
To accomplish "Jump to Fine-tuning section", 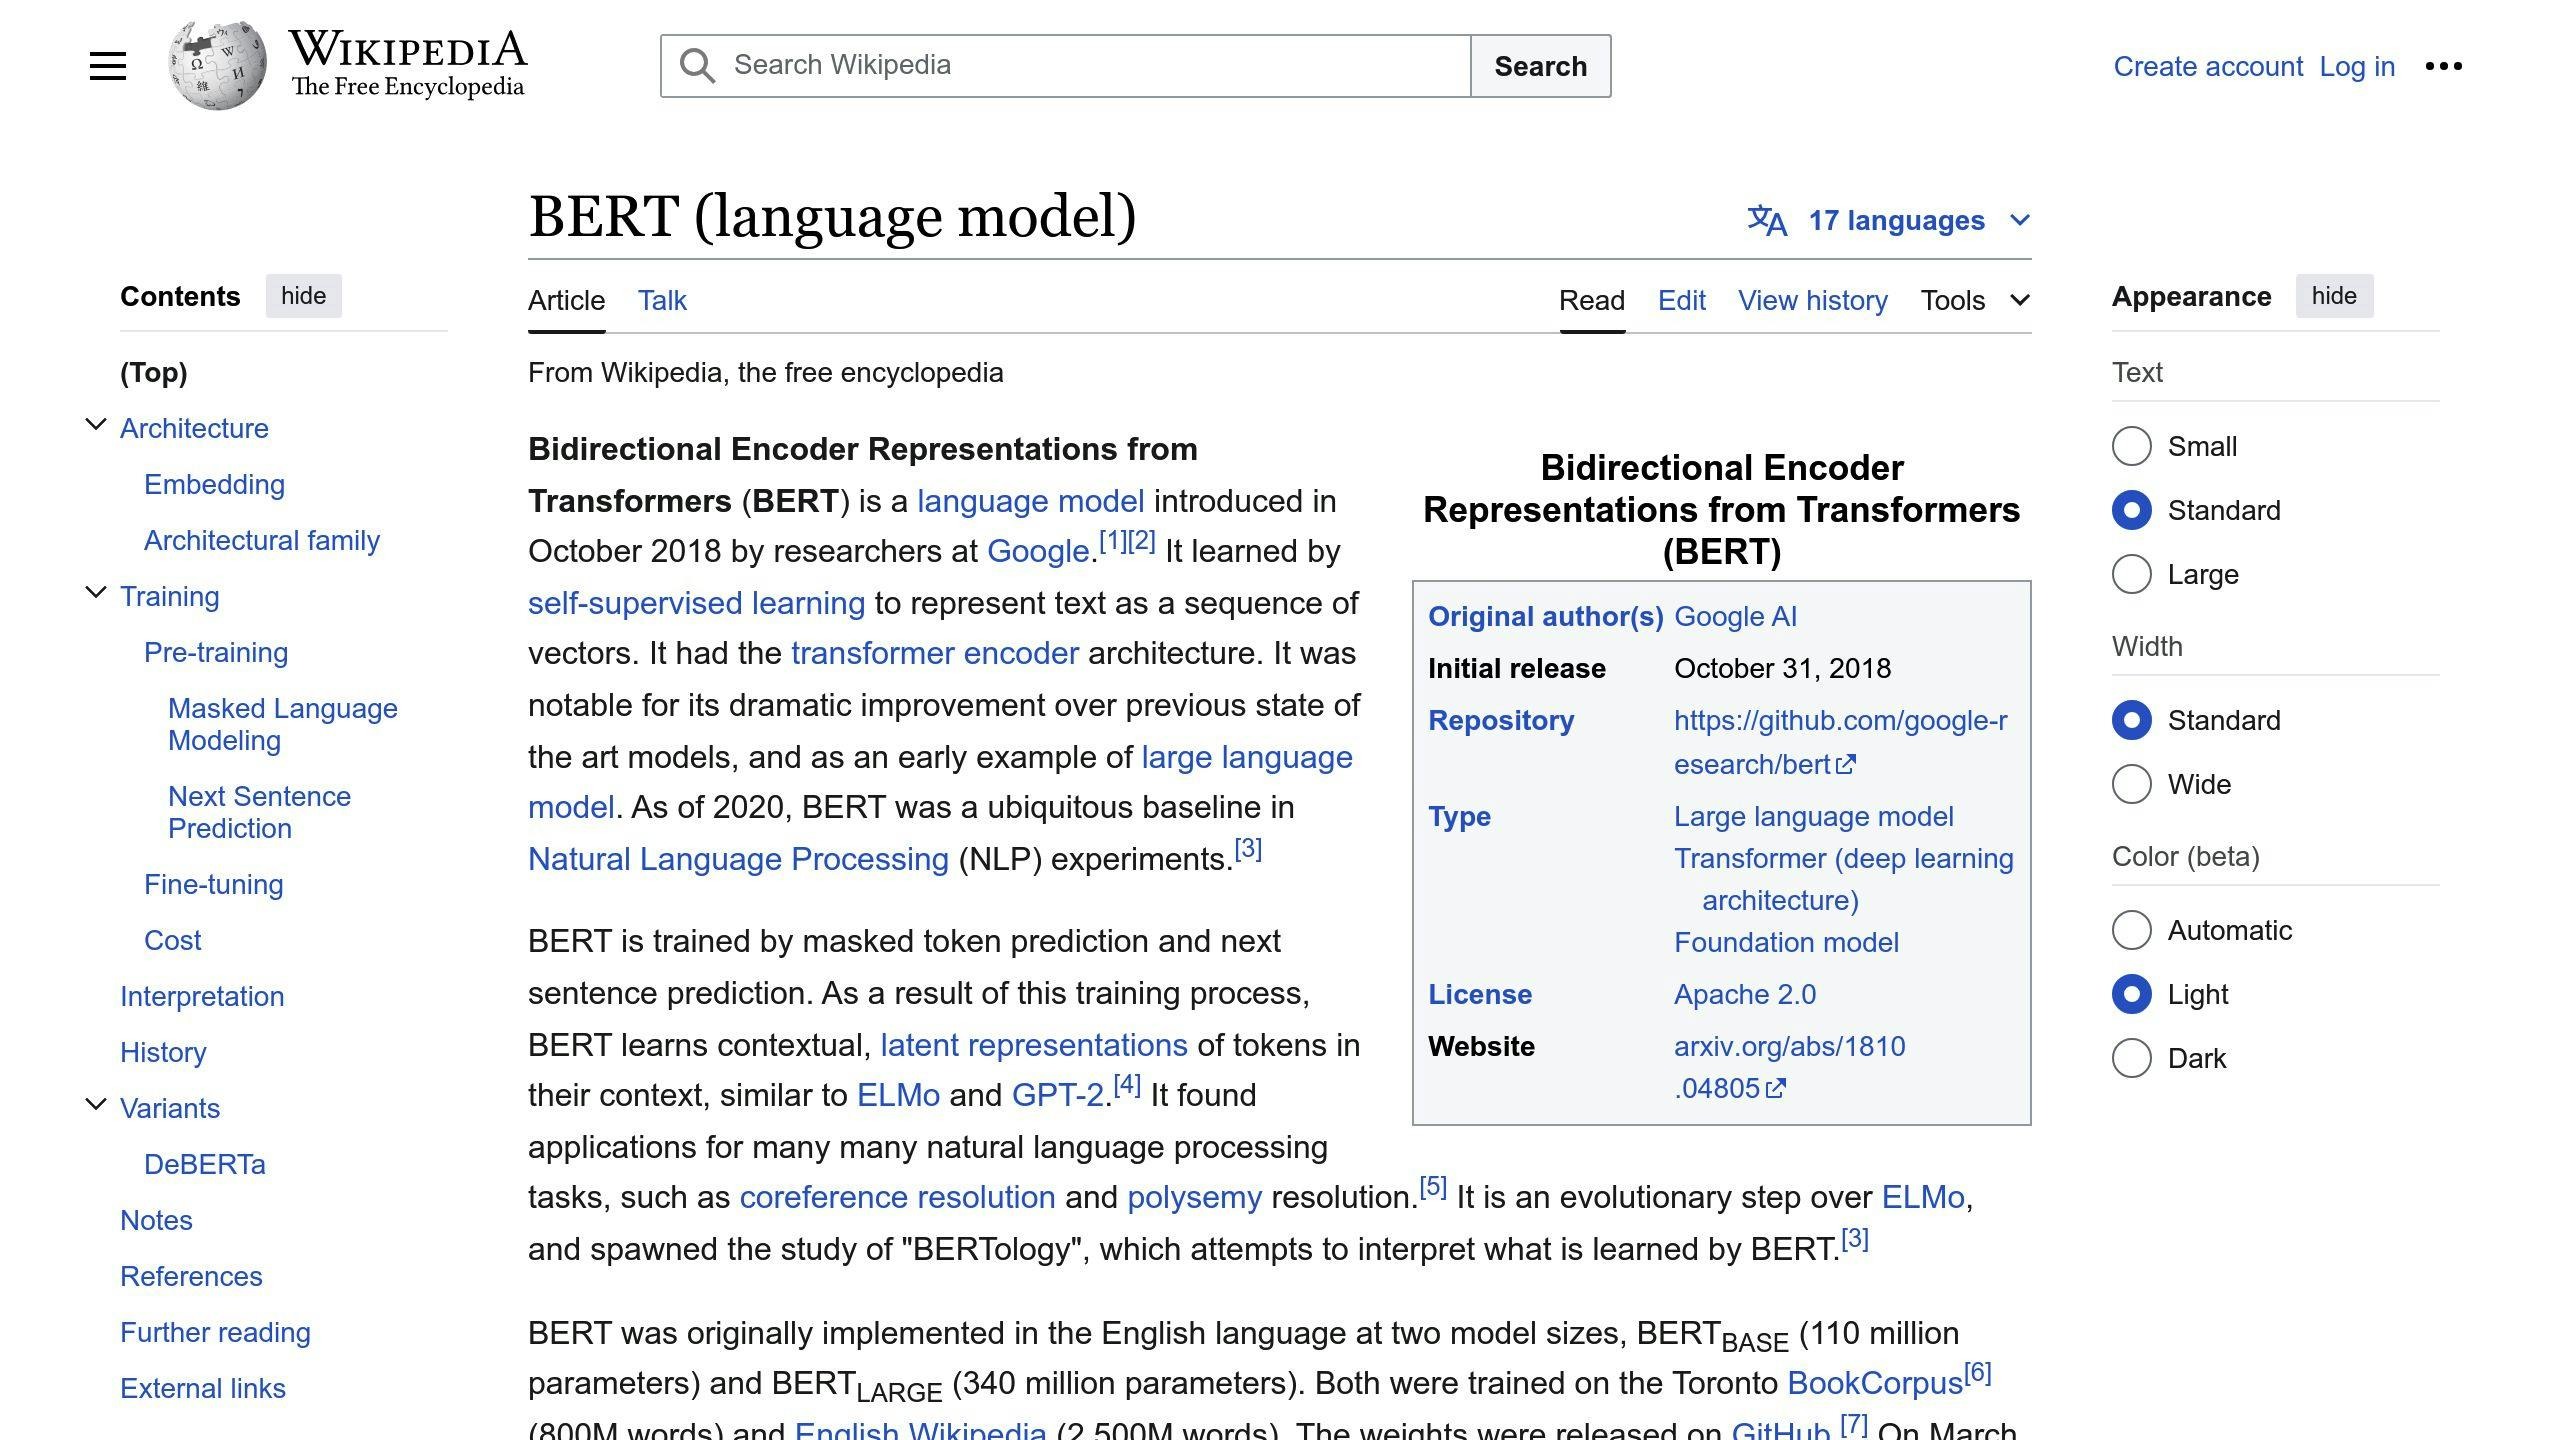I will (x=214, y=884).
